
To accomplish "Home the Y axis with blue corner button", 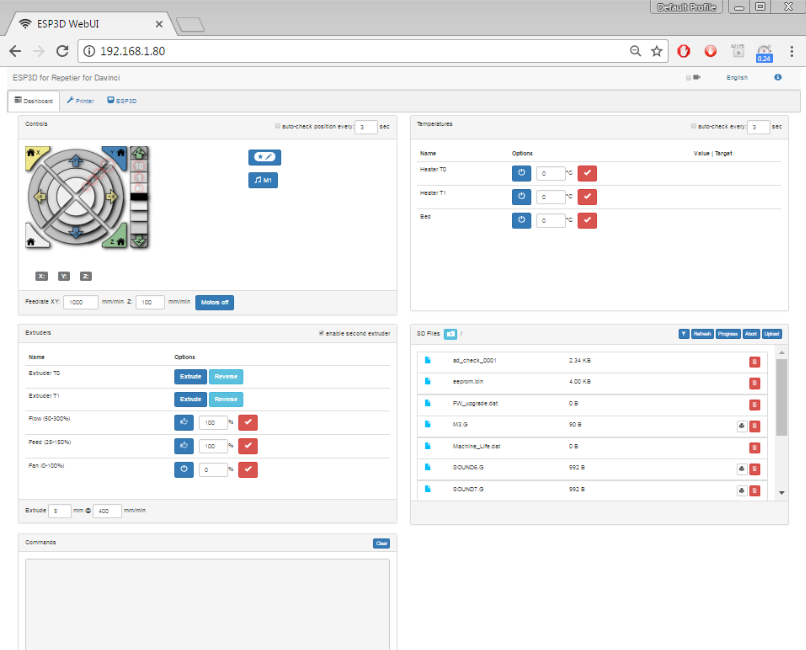I will click(117, 156).
